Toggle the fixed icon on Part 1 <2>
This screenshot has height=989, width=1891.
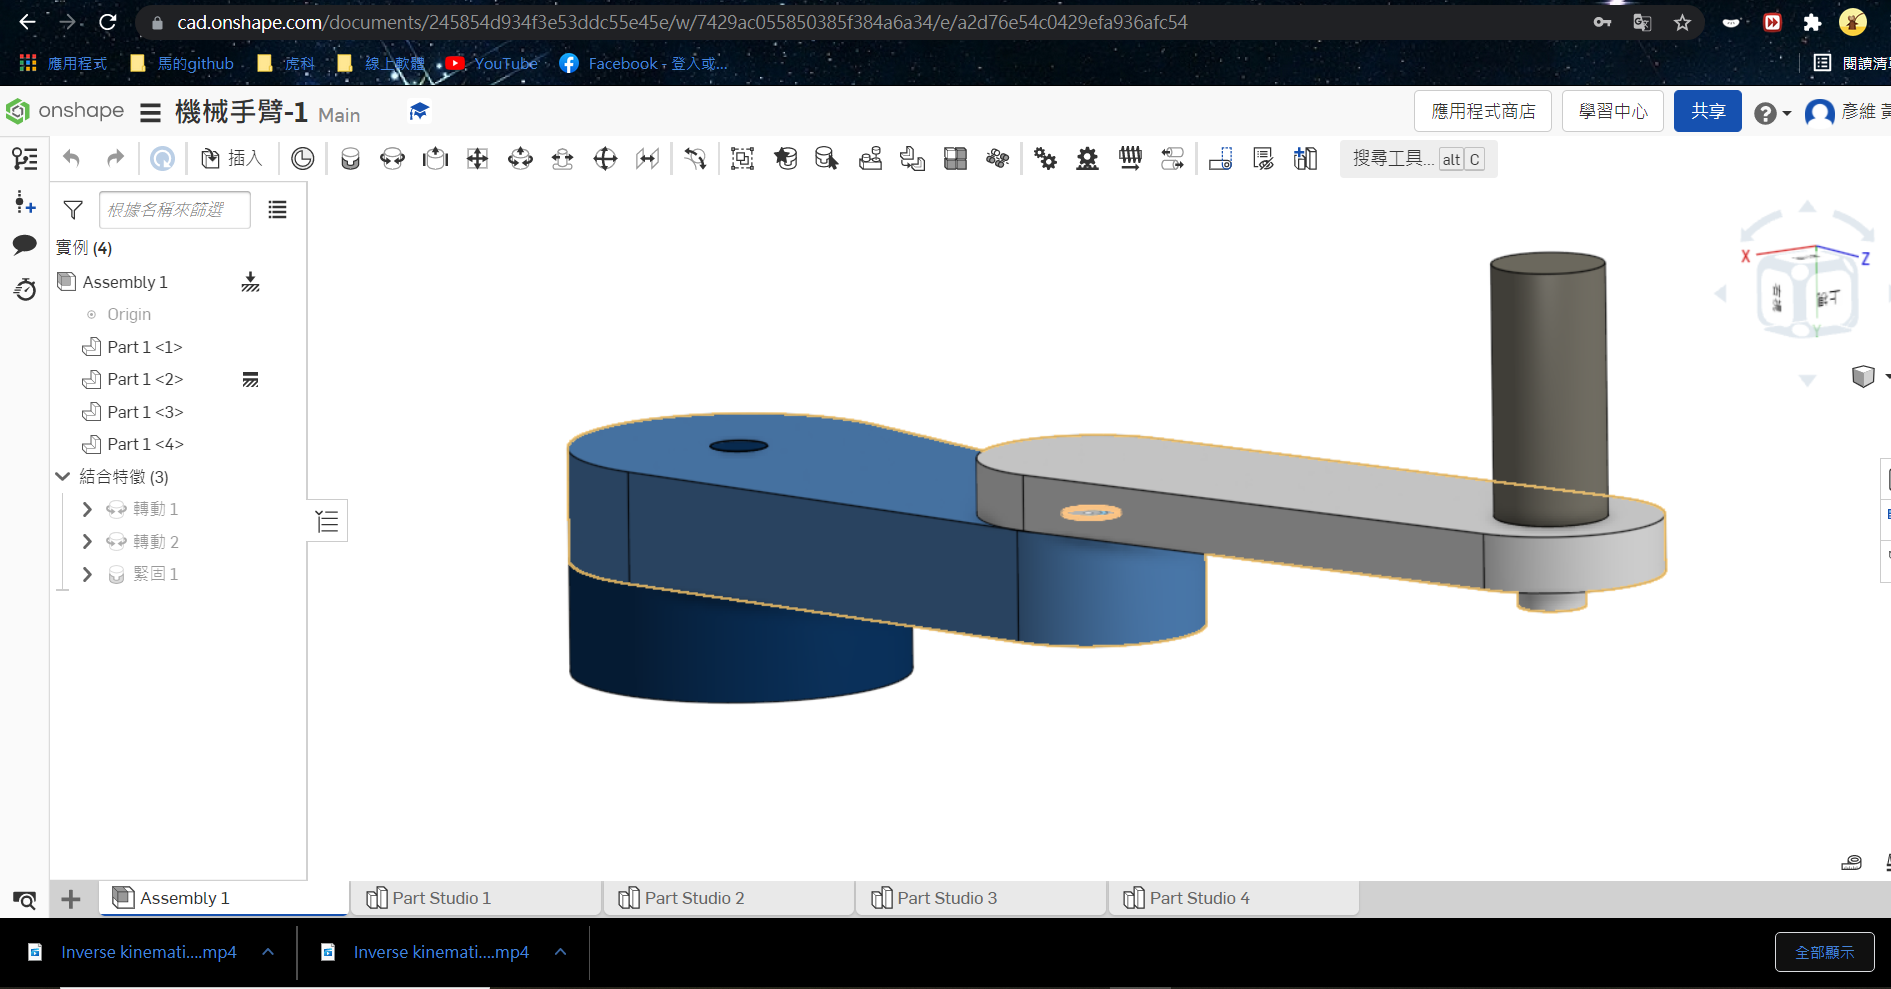coord(250,379)
